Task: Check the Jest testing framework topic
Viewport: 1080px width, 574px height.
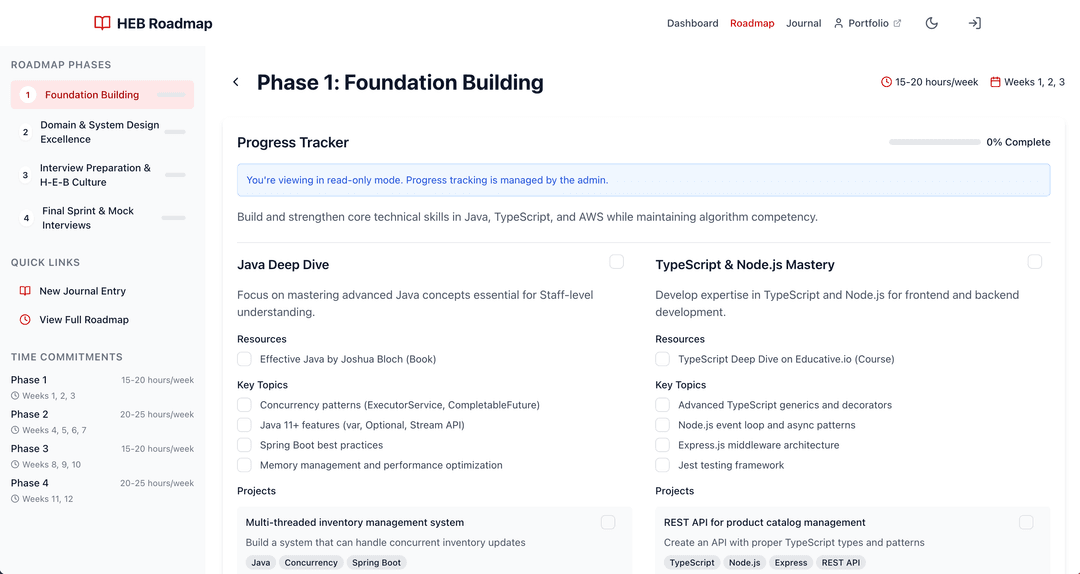Action: pyautogui.click(x=662, y=465)
